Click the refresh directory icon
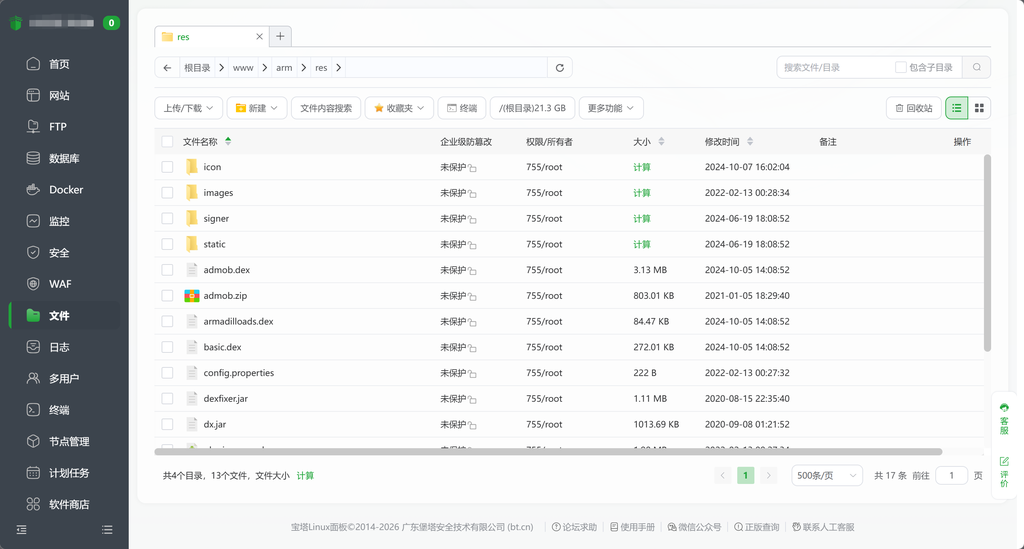Viewport: 1024px width, 549px height. [x=560, y=68]
